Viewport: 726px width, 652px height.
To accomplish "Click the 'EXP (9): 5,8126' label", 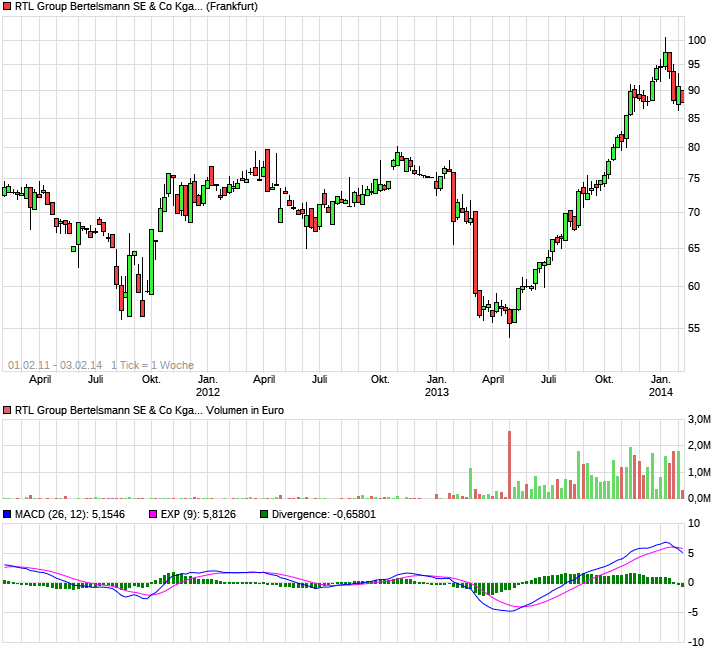I will [x=198, y=514].
